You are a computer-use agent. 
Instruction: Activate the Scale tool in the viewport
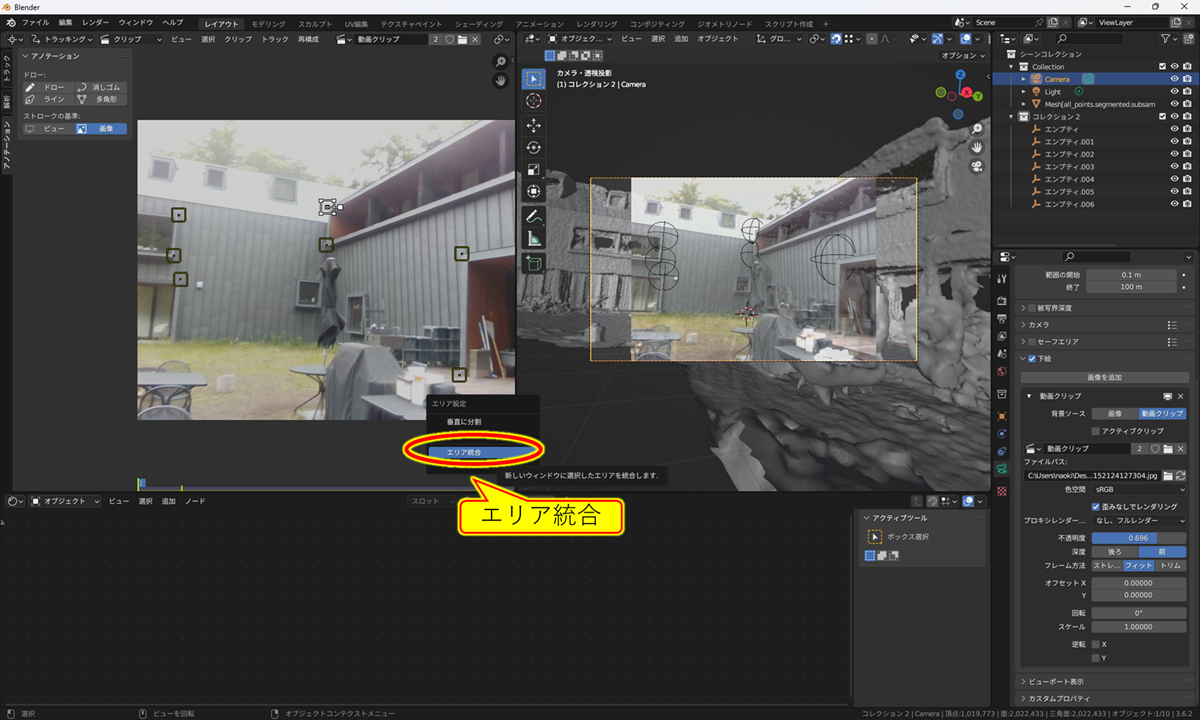click(x=534, y=170)
